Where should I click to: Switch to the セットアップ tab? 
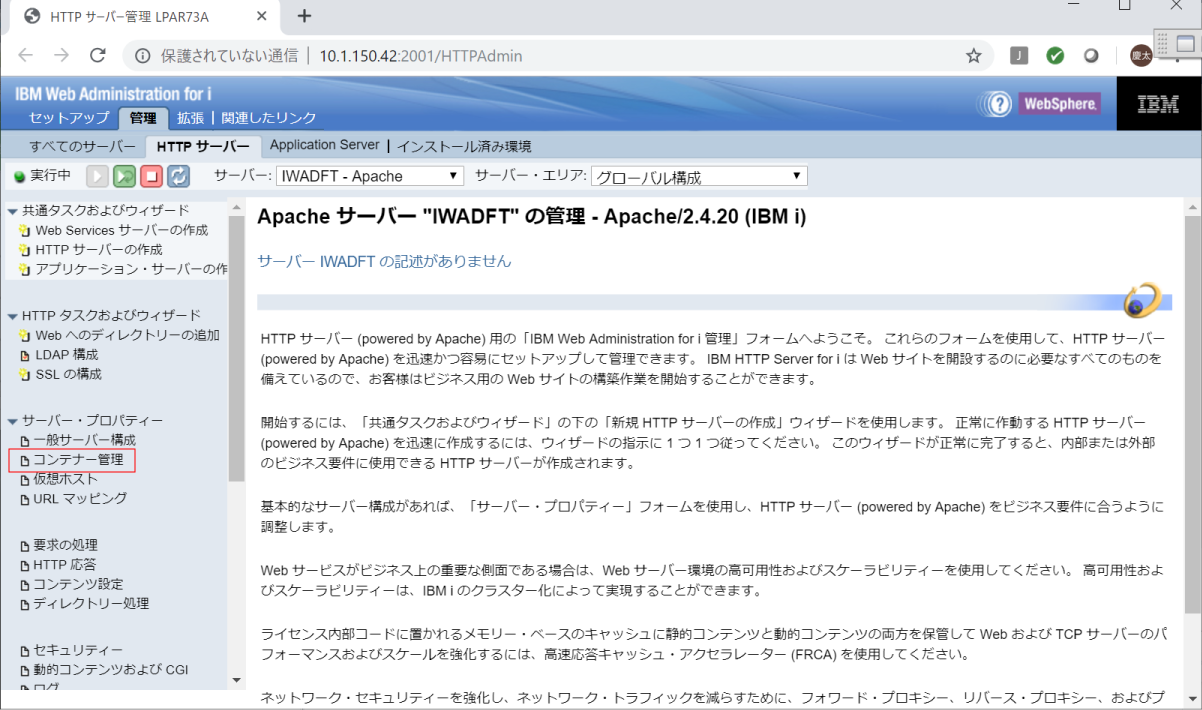pos(69,118)
